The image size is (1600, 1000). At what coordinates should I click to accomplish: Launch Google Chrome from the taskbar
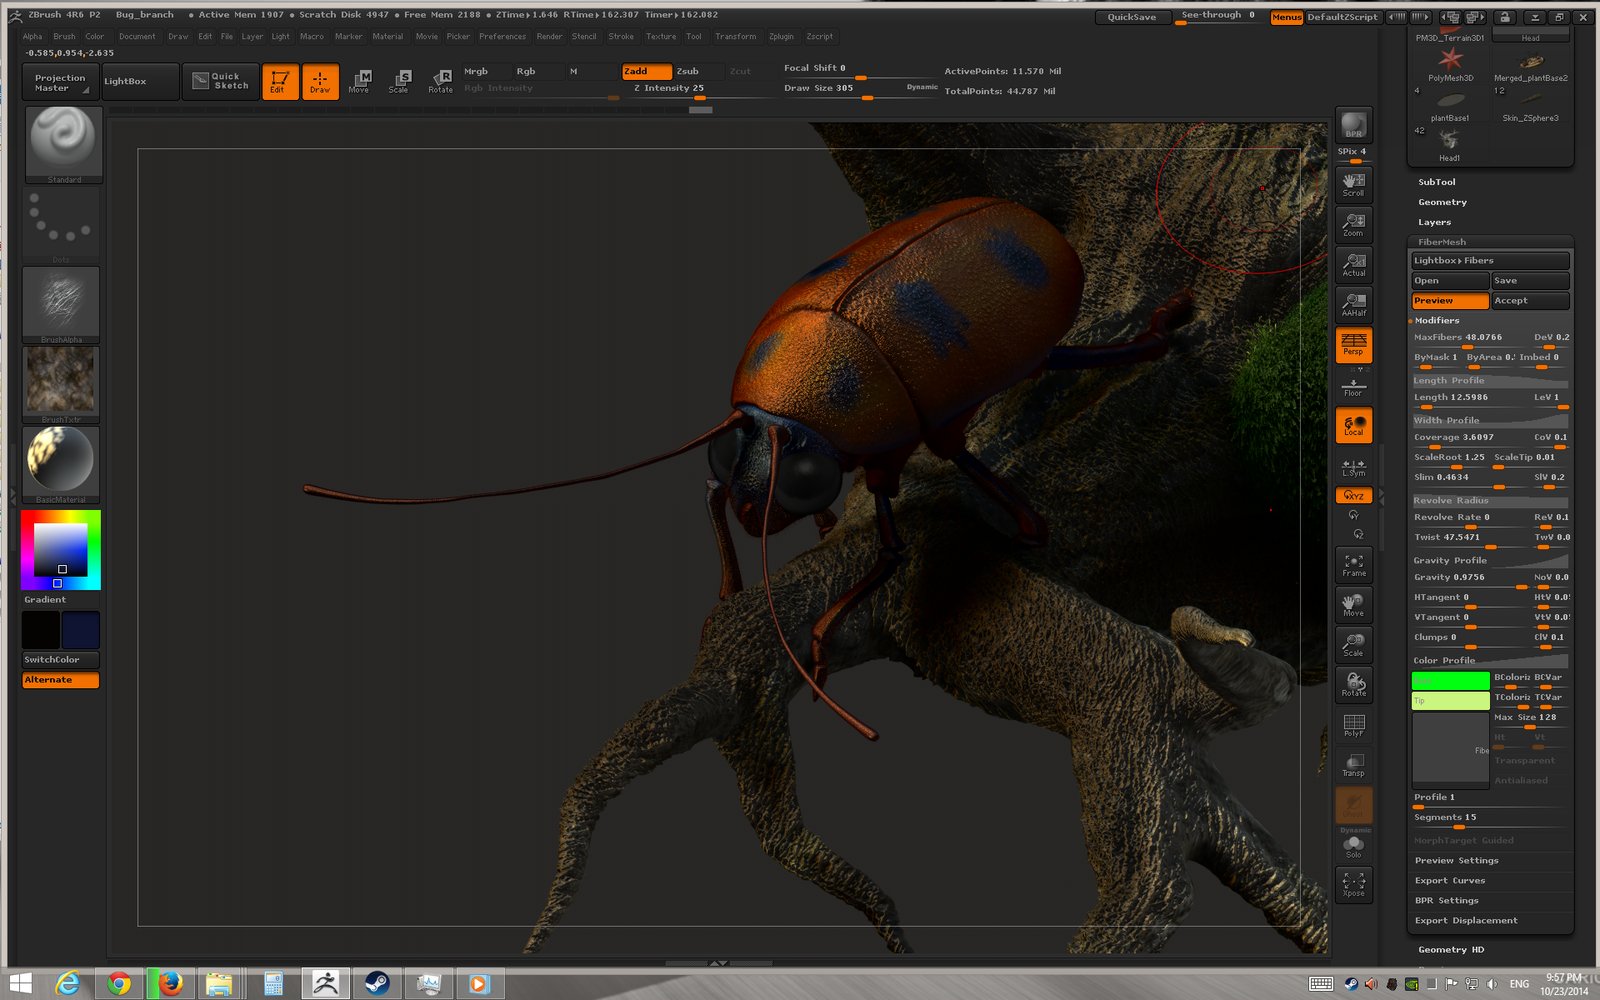click(119, 984)
